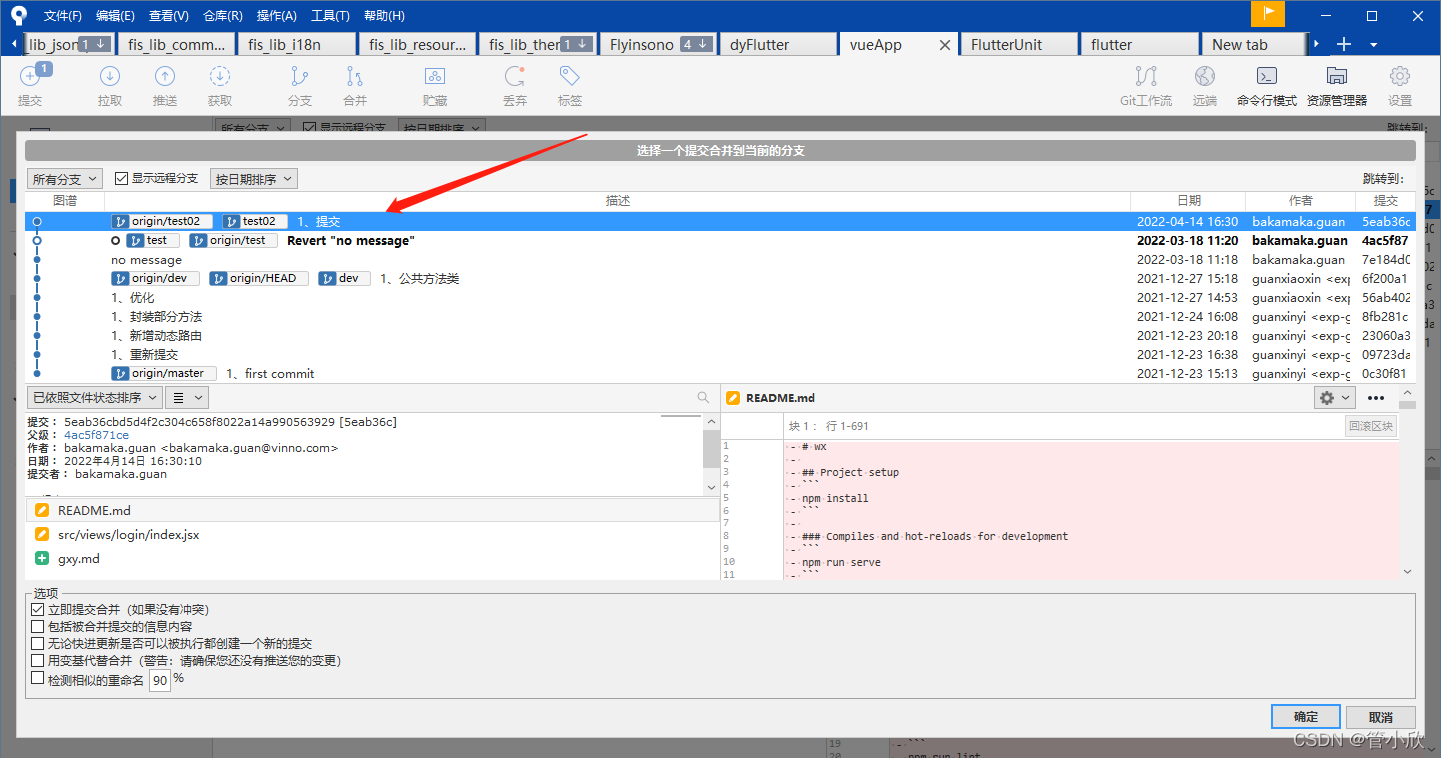
Task: Enable 包括被合并提交的信息内容 checkbox
Action: coord(38,626)
